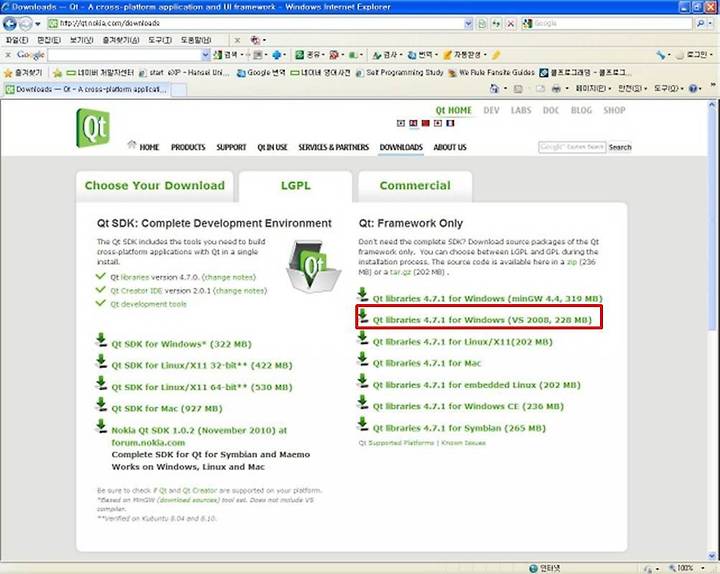Screen dimensions: 720x574
Task: Click the Google Toolbar 로그인 sign-in button
Action: pyautogui.click(x=693, y=55)
